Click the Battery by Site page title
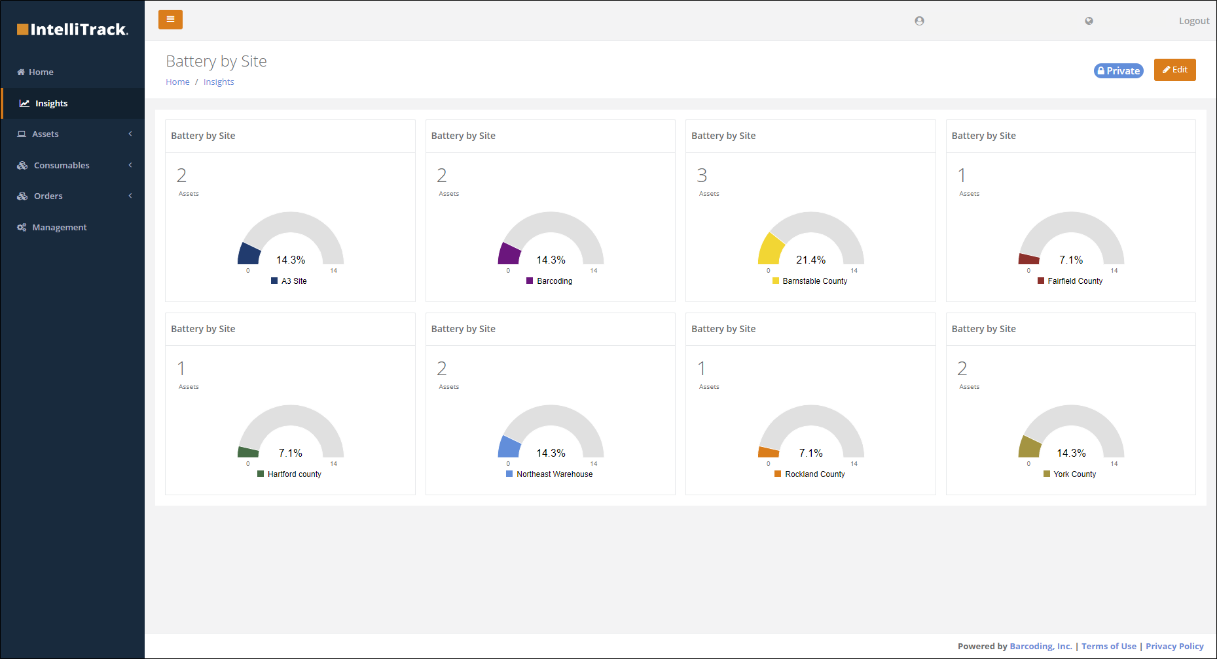This screenshot has height=659, width=1217. point(216,61)
